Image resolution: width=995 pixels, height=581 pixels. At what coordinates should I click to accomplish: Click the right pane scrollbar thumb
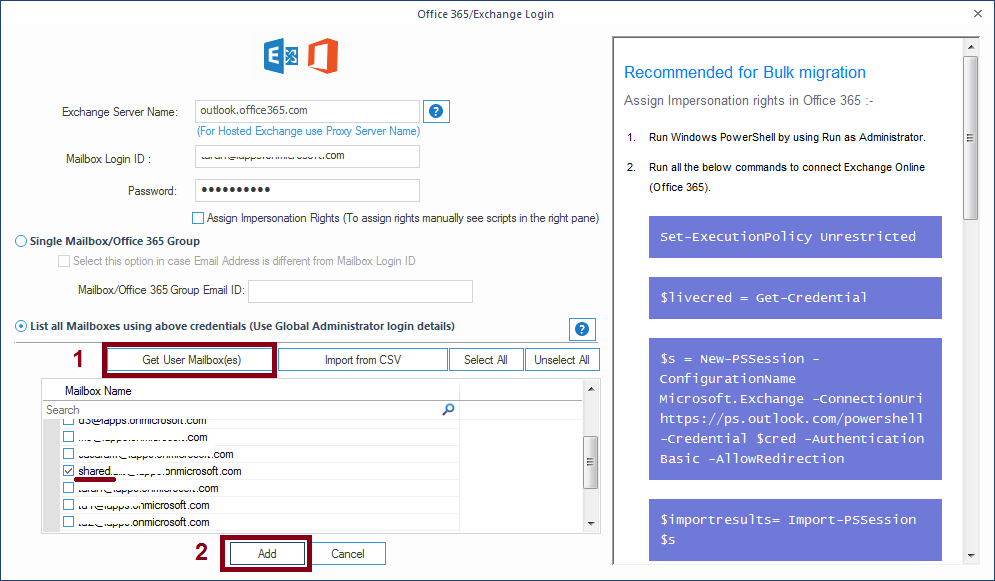tap(970, 138)
